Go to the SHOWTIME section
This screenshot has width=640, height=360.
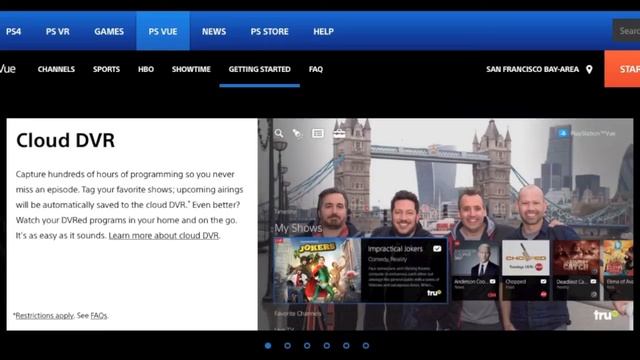point(191,69)
